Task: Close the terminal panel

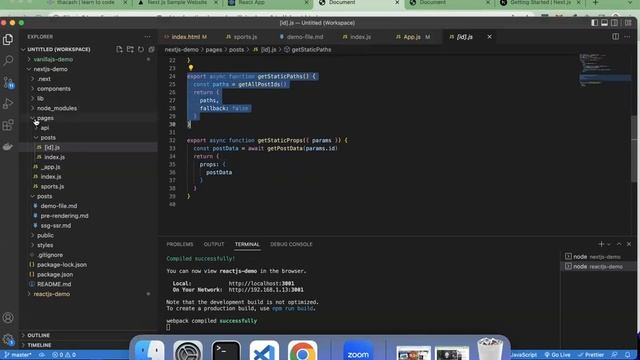Action: point(629,244)
